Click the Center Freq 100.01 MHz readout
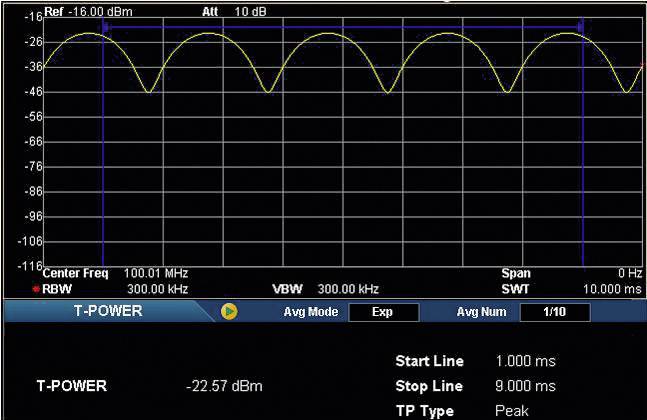The width and height of the screenshot is (647, 420). point(116,273)
